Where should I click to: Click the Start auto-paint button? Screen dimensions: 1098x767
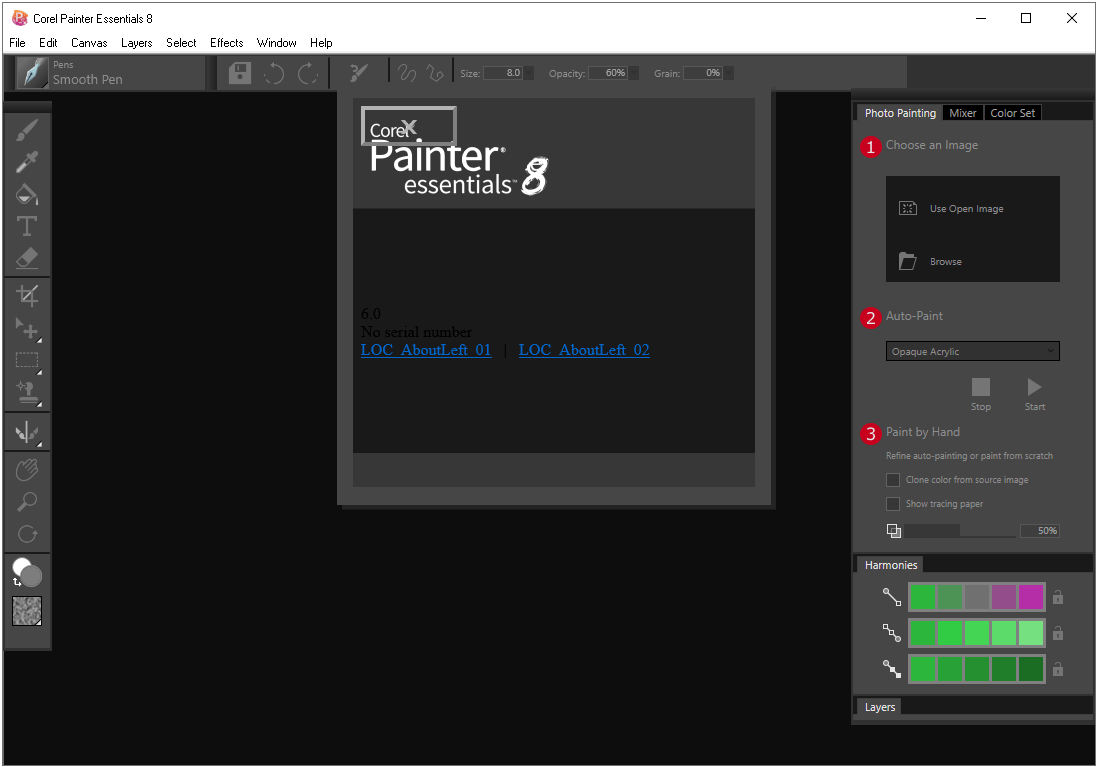coord(1034,394)
